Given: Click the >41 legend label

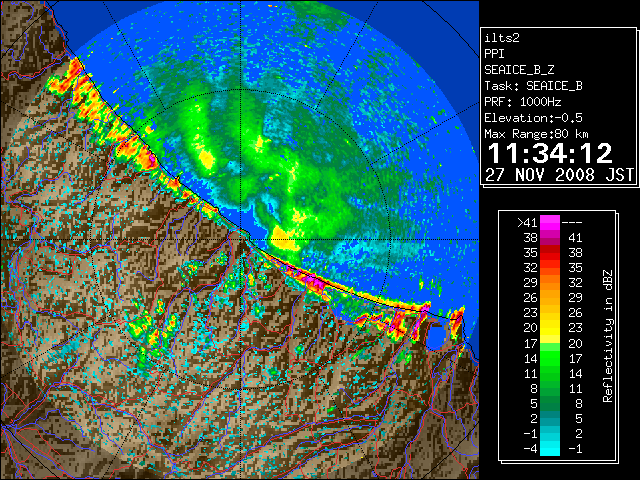Looking at the screenshot, I should coord(527,222).
